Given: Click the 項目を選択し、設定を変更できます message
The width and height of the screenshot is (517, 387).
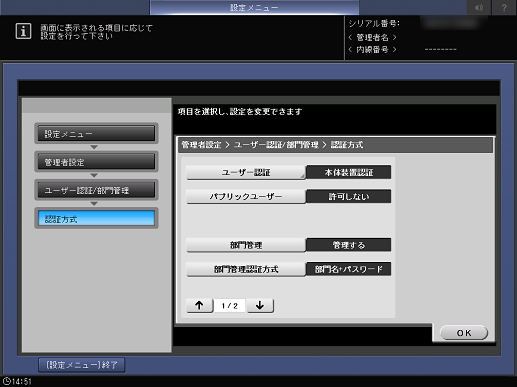Looking at the screenshot, I should click(240, 112).
